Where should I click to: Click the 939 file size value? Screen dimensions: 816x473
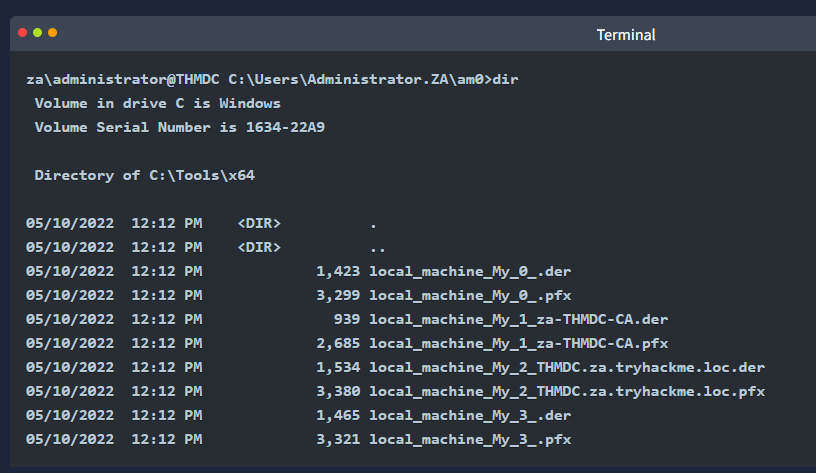click(x=347, y=319)
